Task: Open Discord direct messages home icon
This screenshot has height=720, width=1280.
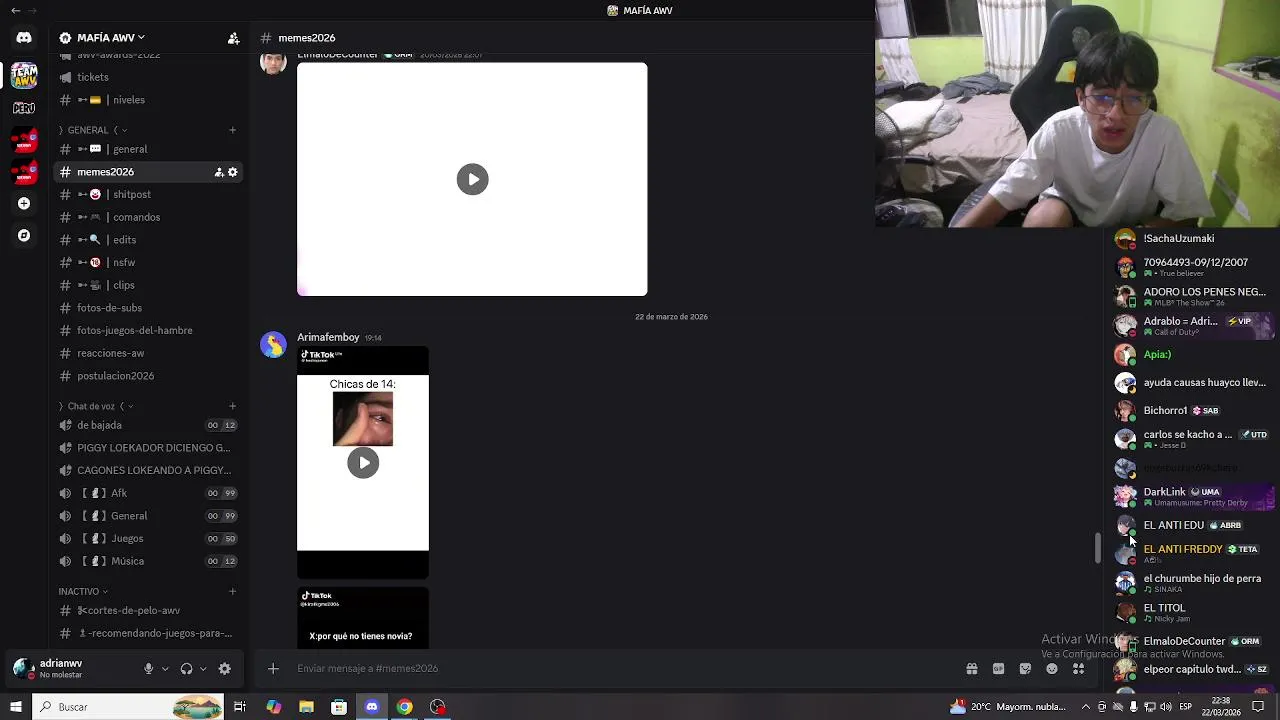Action: click(x=24, y=38)
